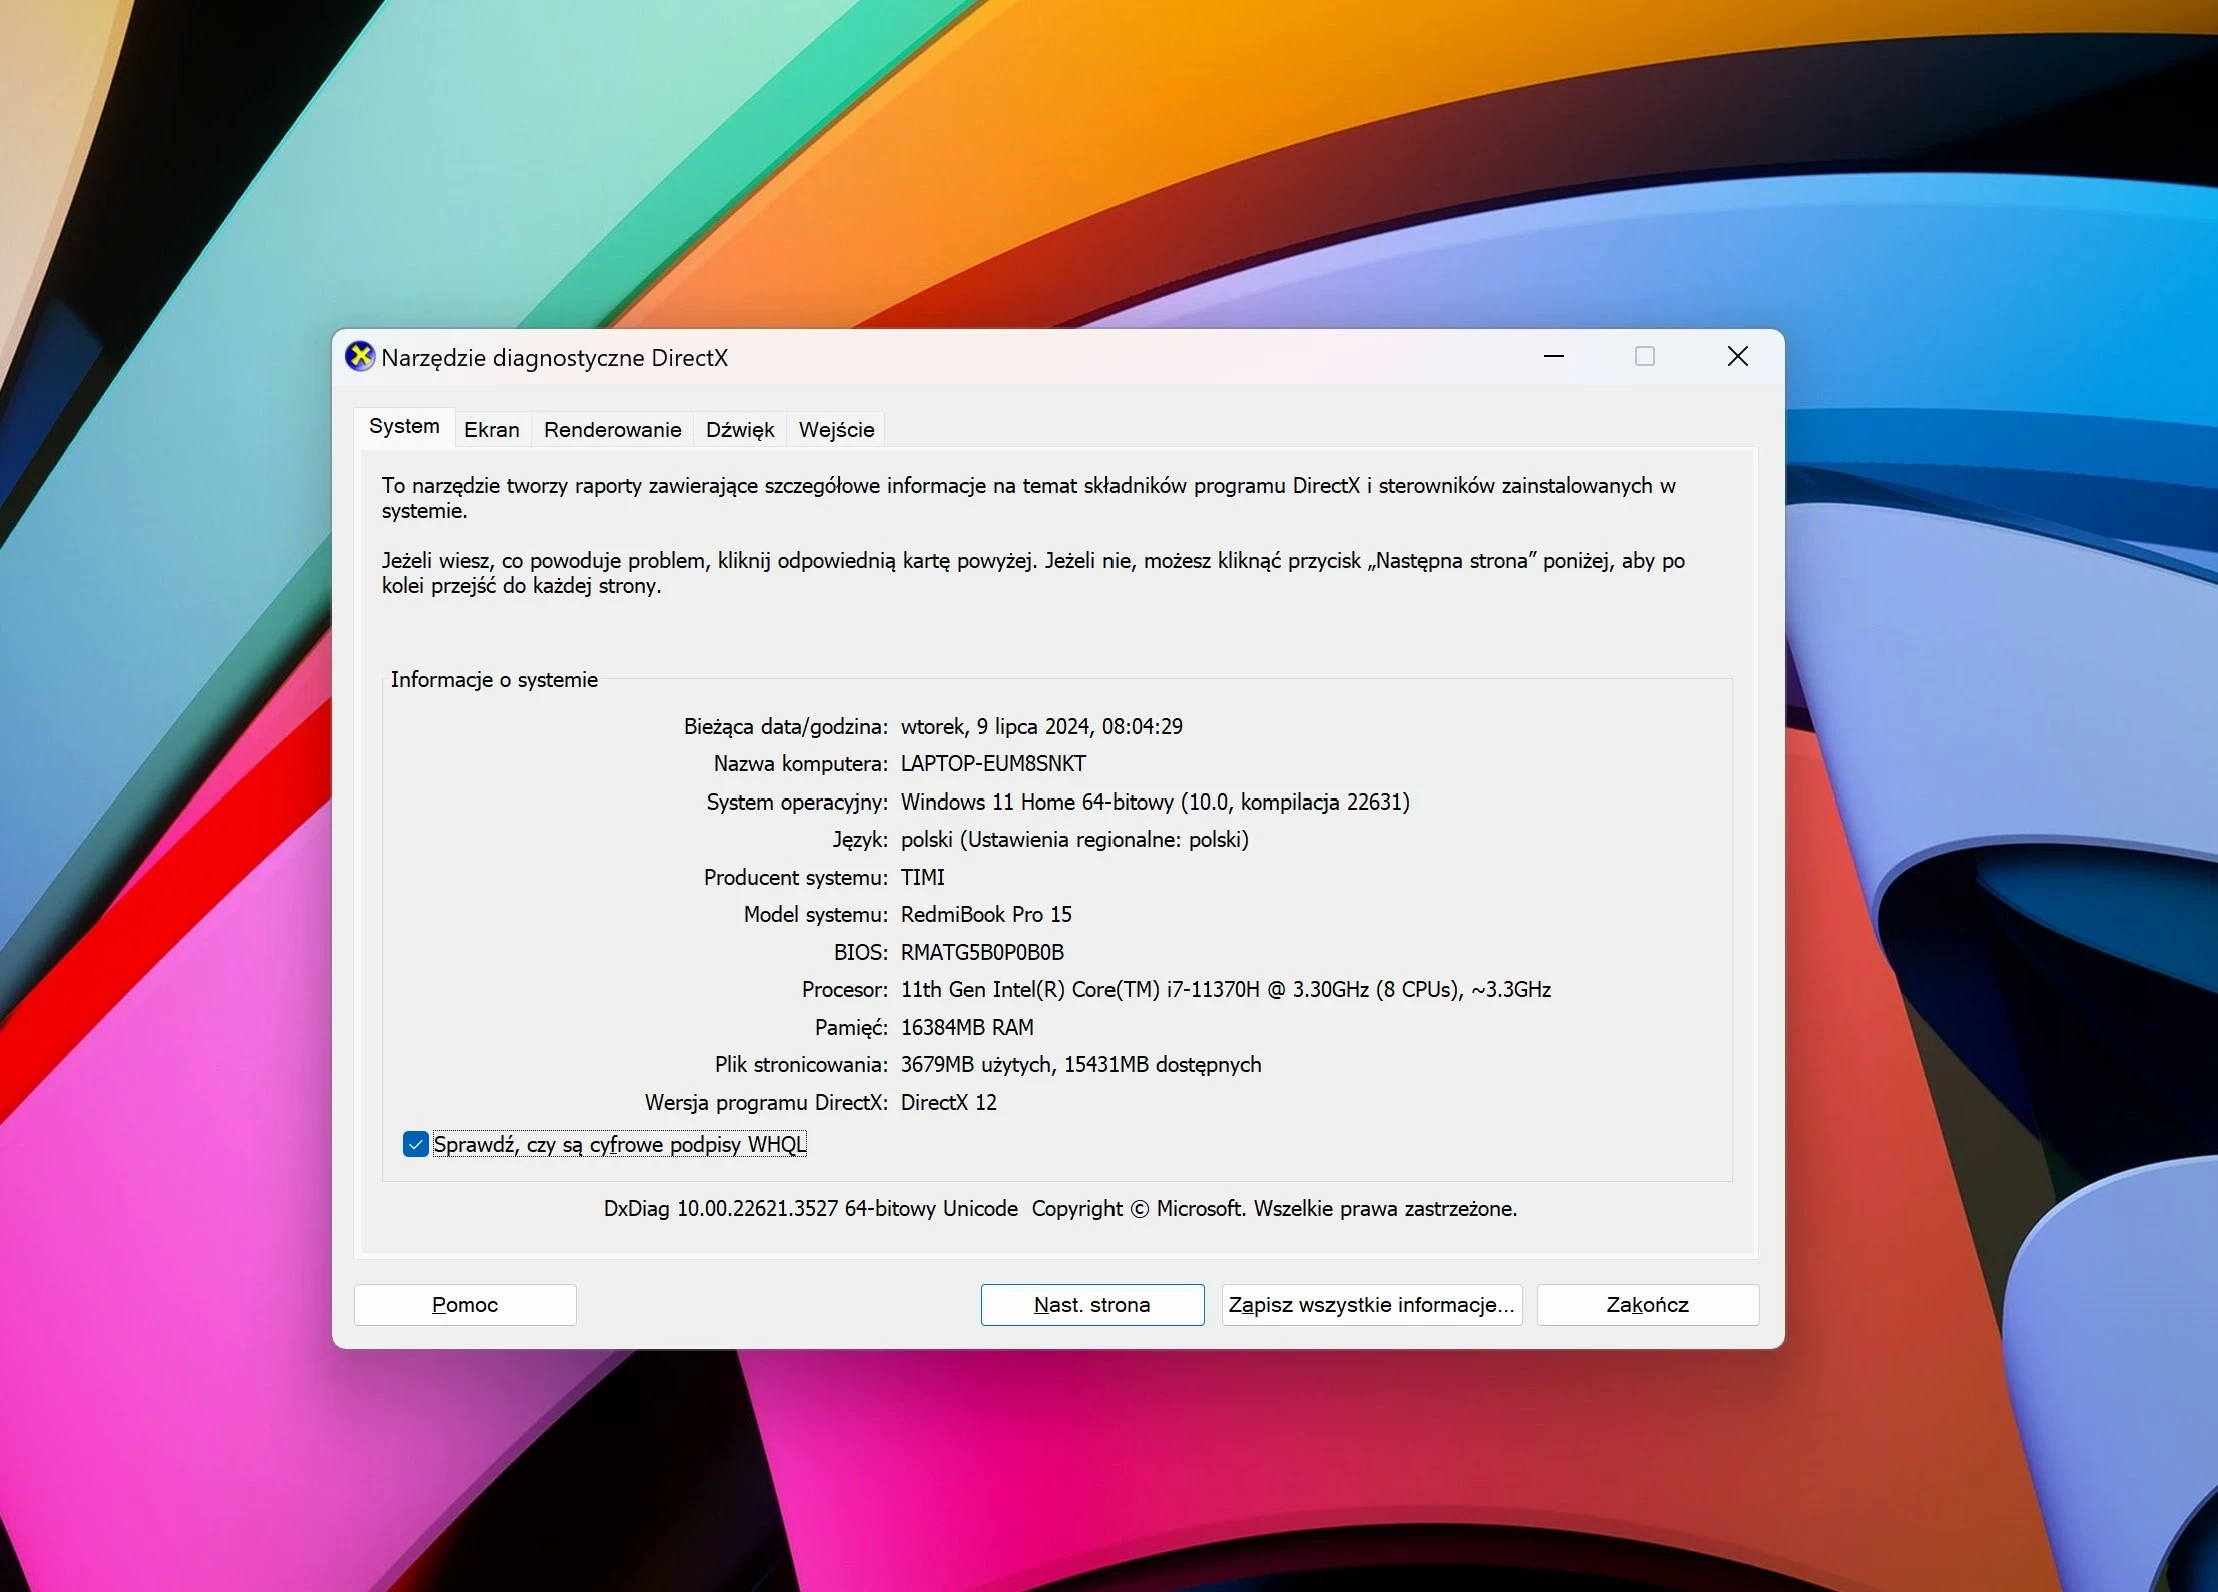Switch to the Dźwięk tab

[x=740, y=430]
